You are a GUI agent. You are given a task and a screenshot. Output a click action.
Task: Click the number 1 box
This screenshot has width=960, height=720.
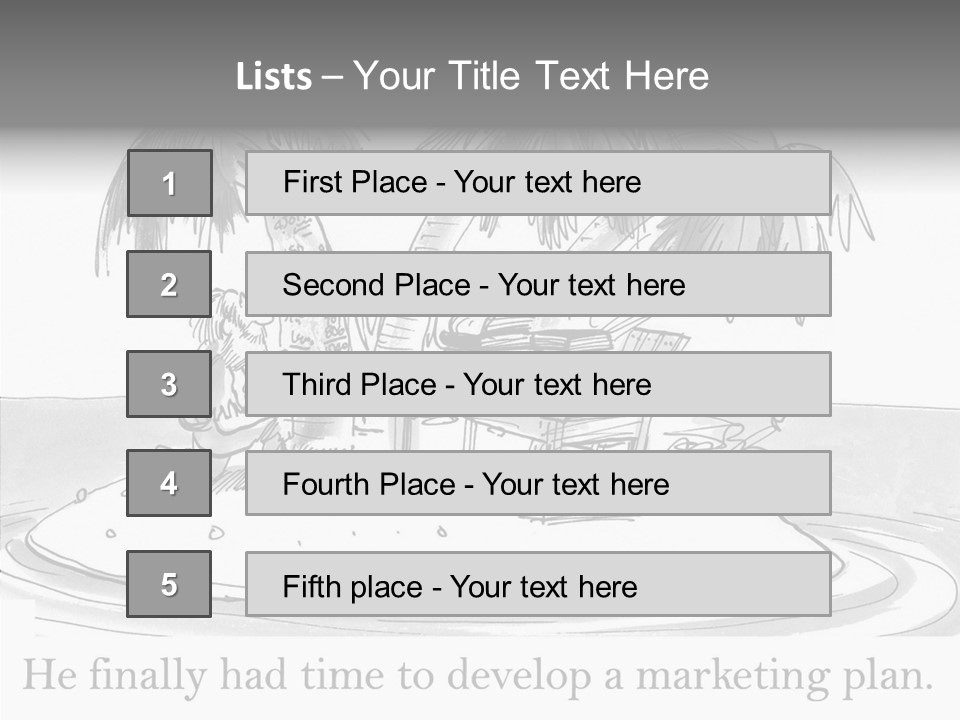tap(170, 183)
